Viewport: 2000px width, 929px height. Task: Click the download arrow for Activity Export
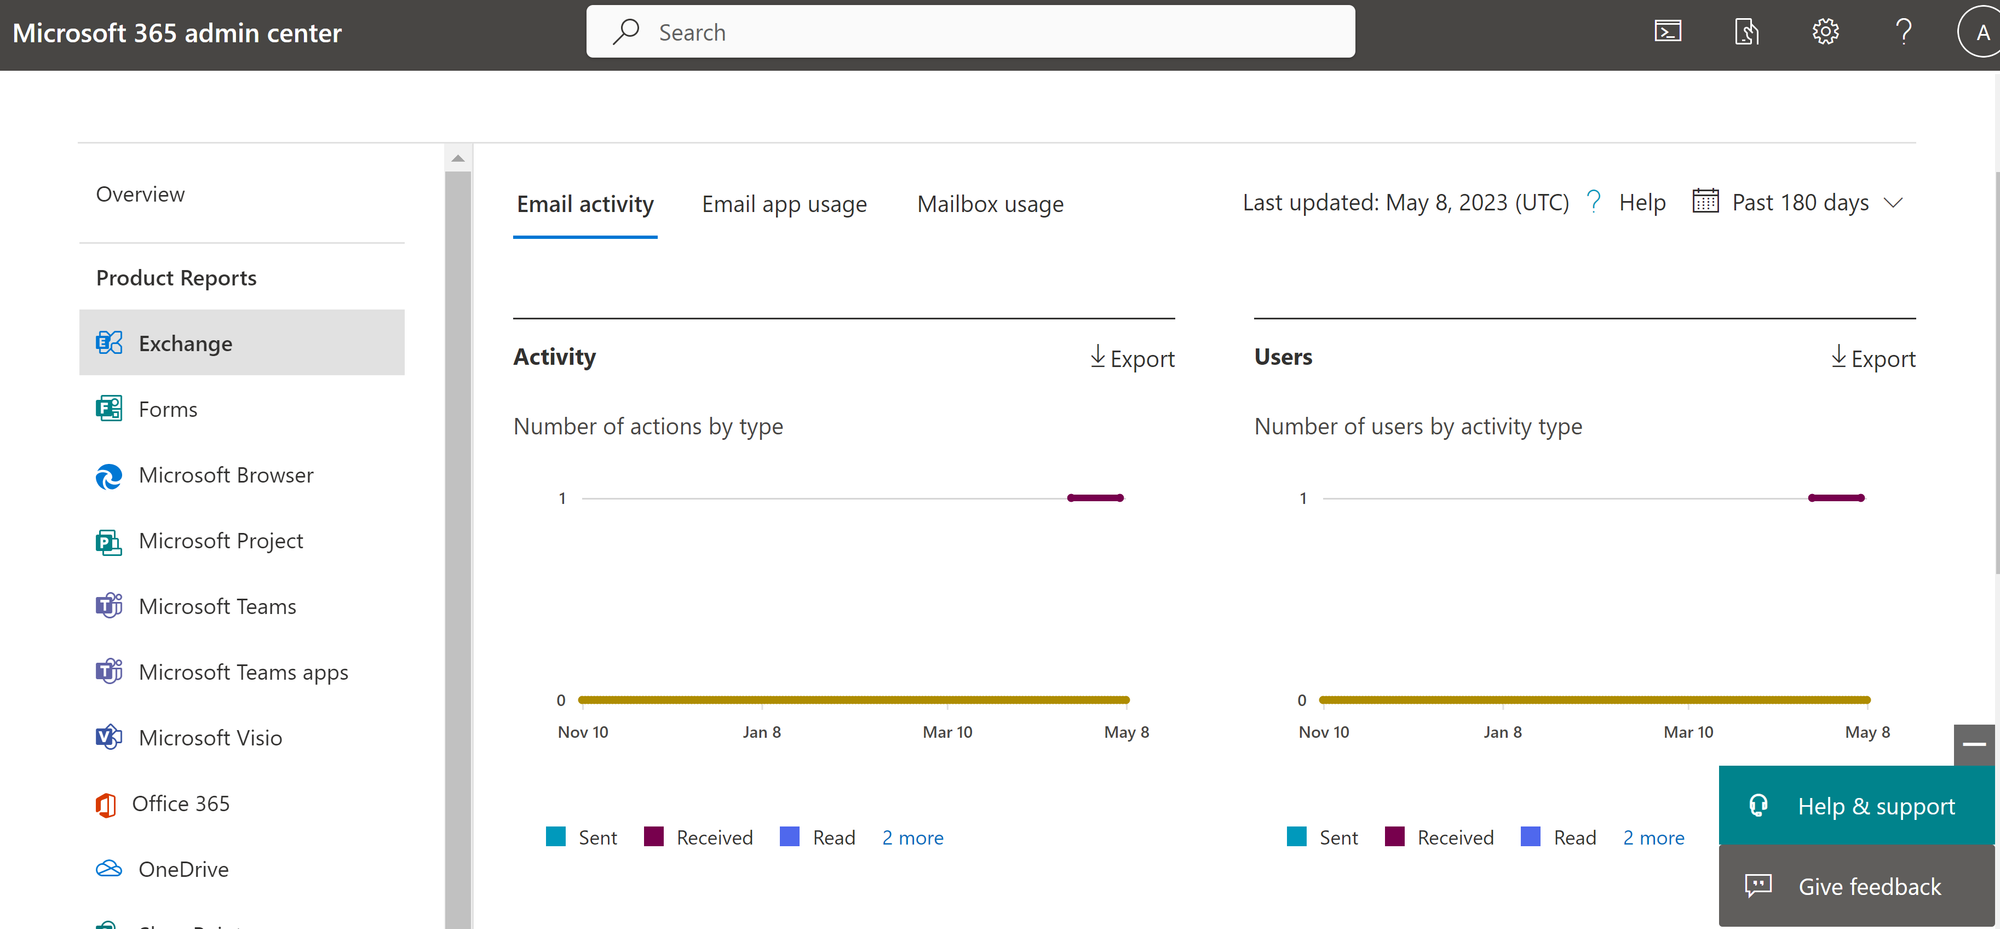coord(1098,357)
